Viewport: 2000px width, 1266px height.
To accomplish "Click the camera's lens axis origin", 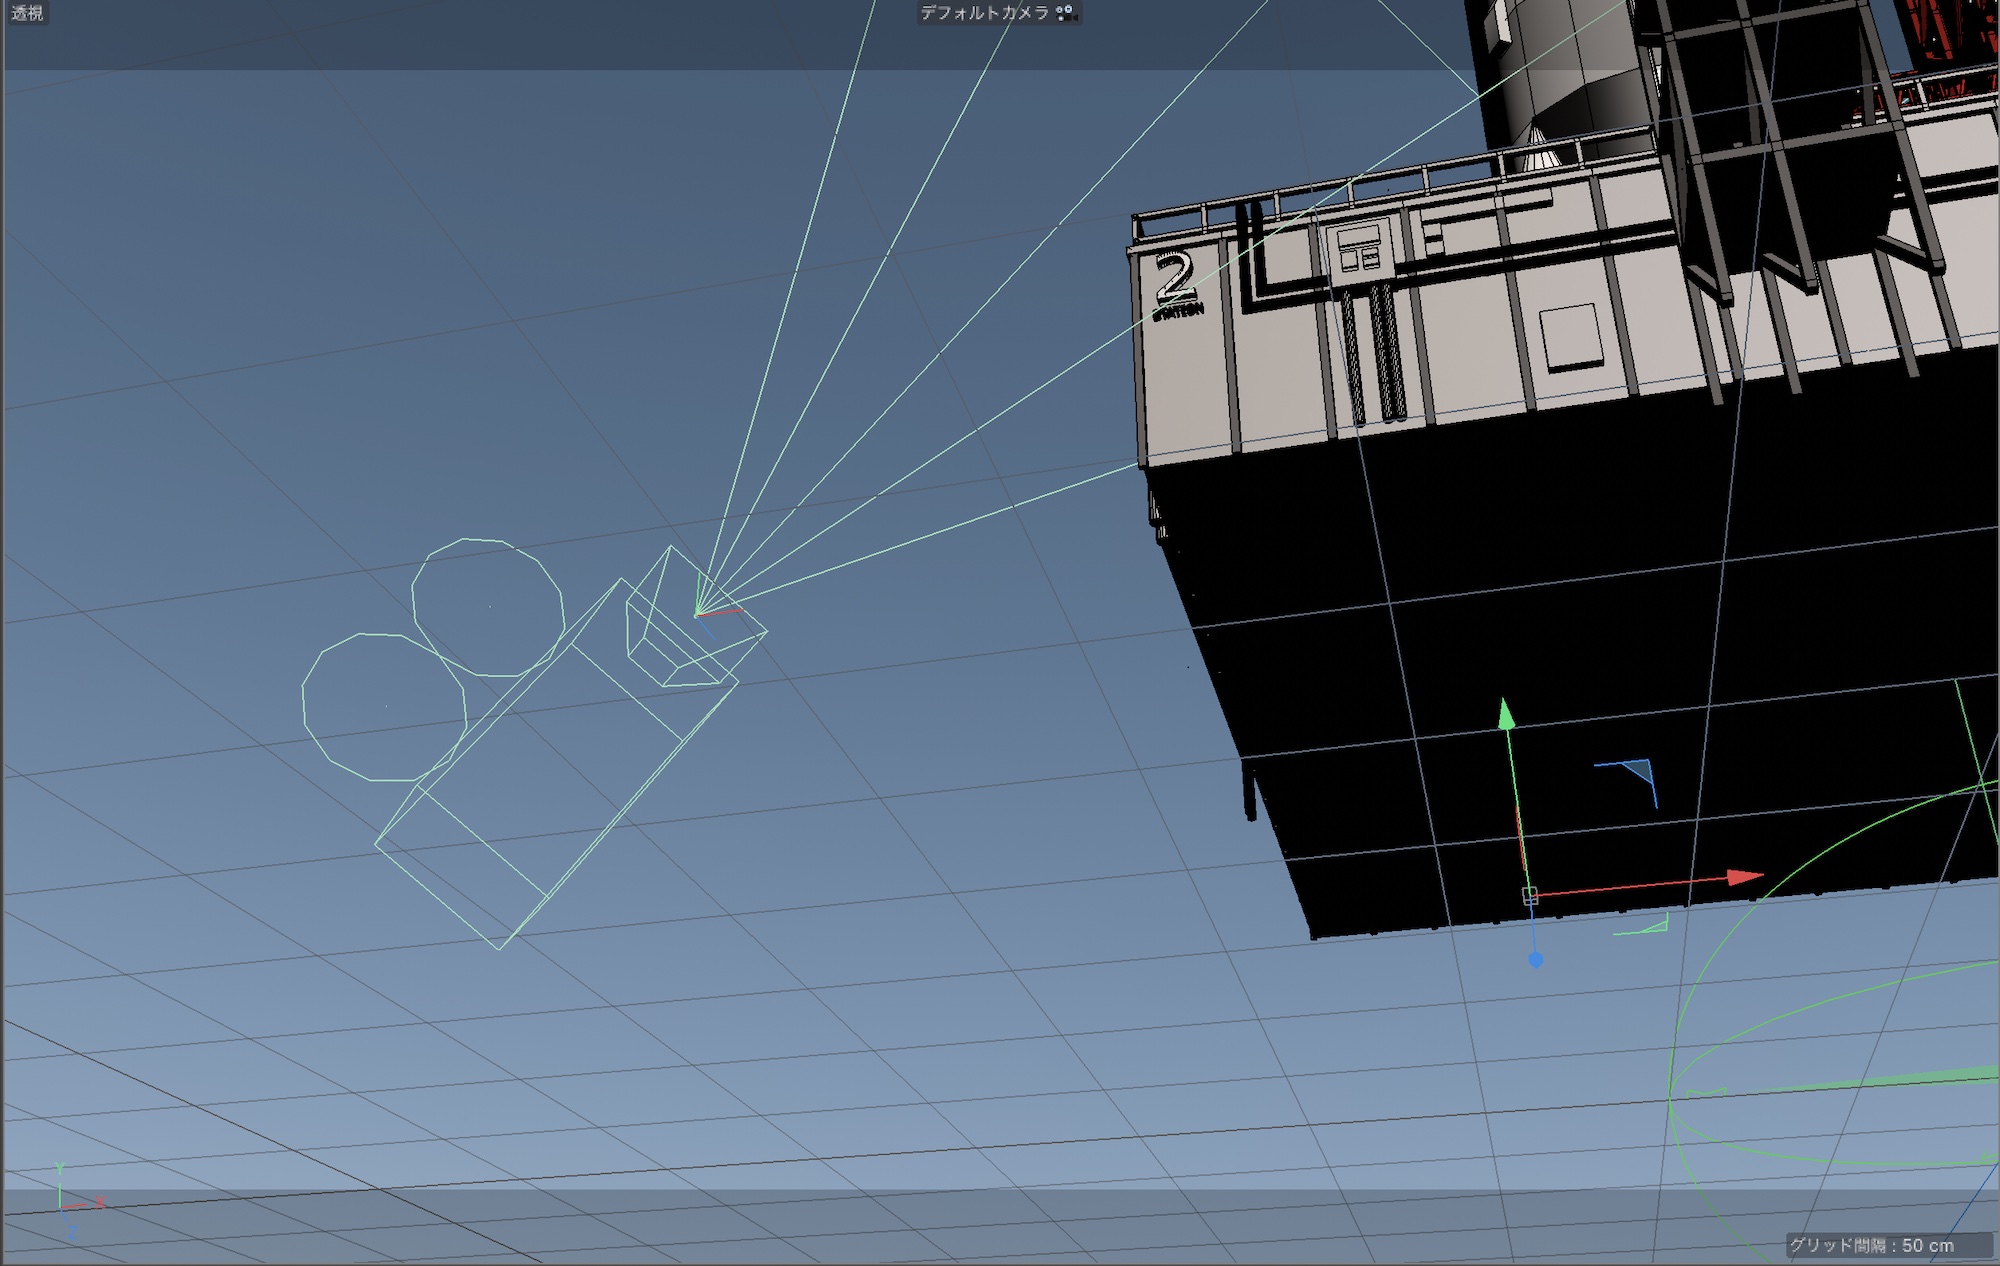I will 697,614.
